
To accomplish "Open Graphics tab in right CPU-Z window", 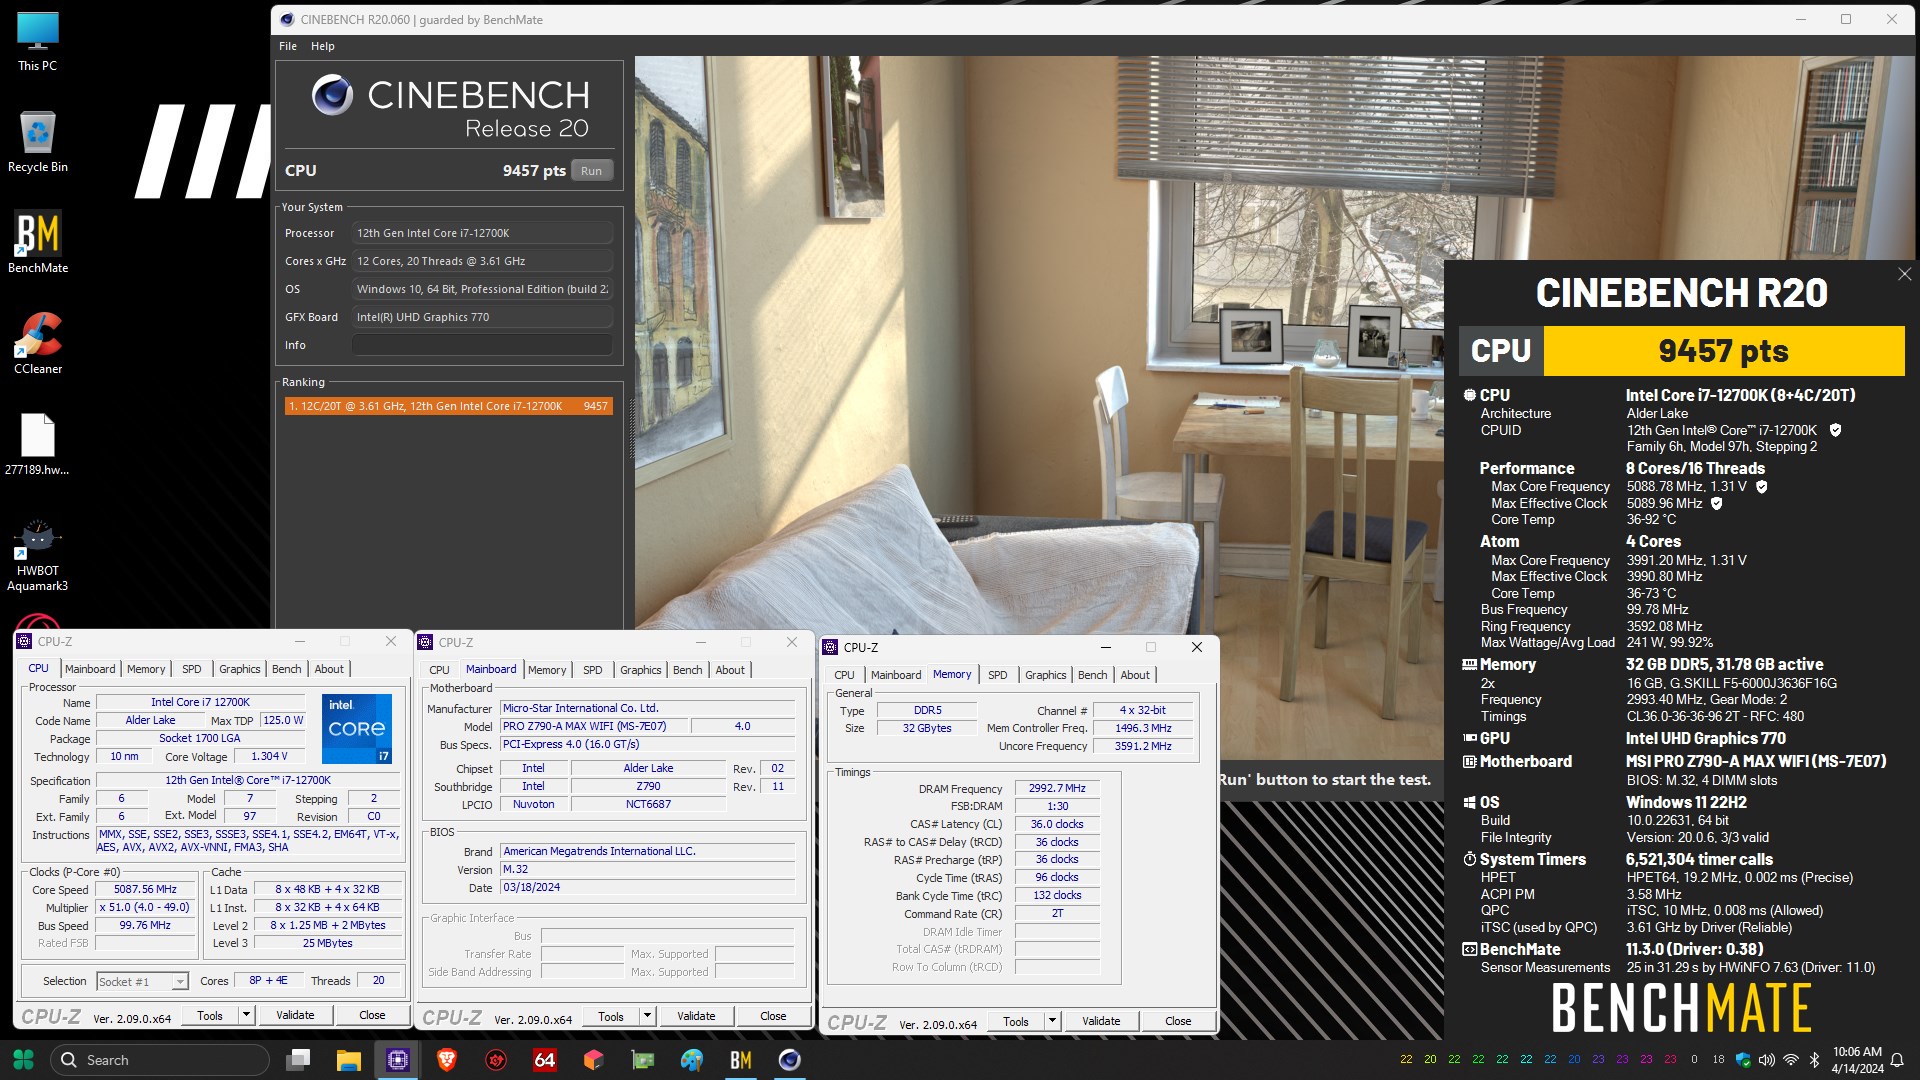I will [1046, 675].
